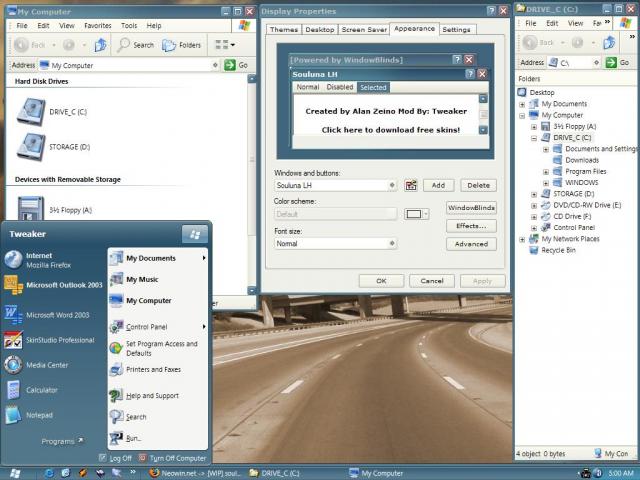Click the 5:00 AM system tray clock
640x480 pixels.
[x=621, y=473]
